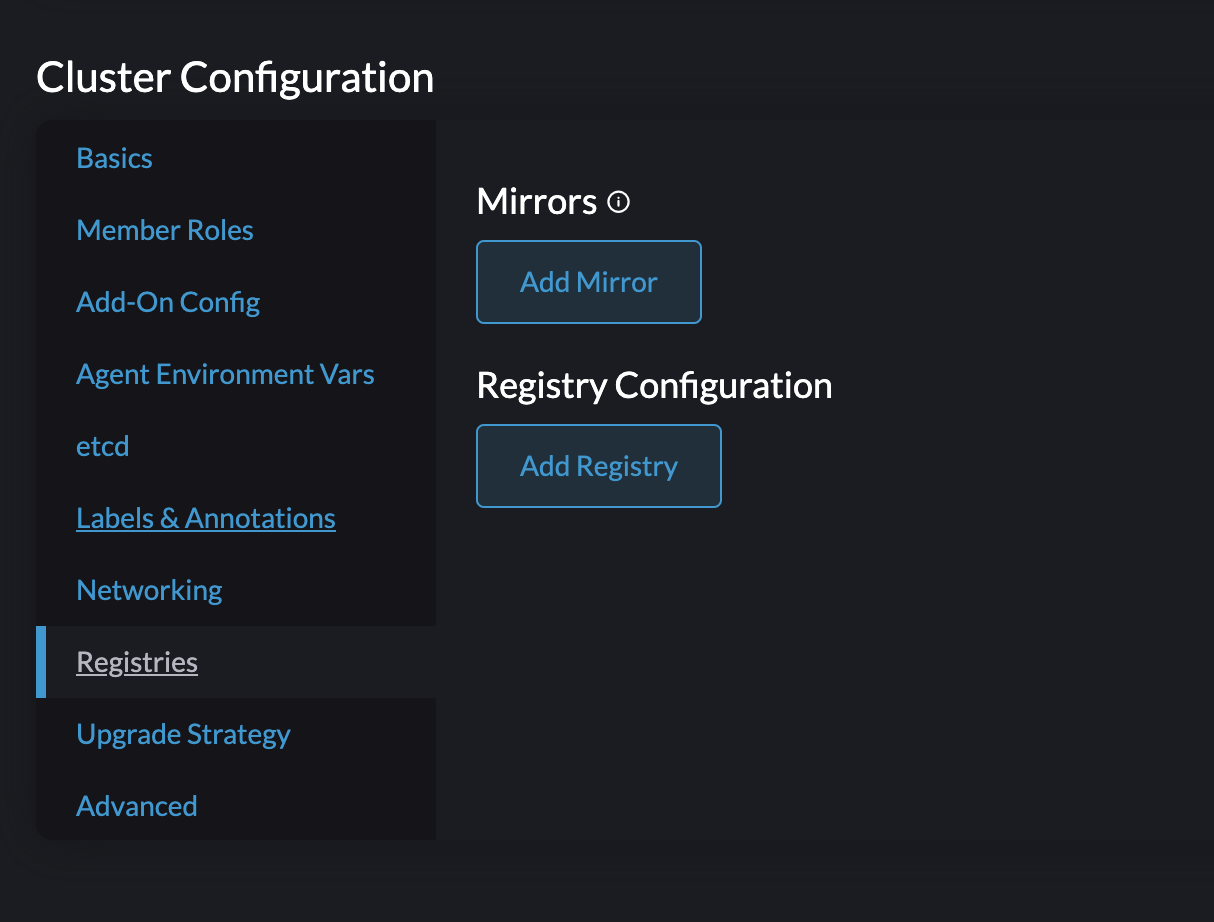Image resolution: width=1214 pixels, height=922 pixels.
Task: Show the Advanced configuration options
Action: [x=136, y=805]
